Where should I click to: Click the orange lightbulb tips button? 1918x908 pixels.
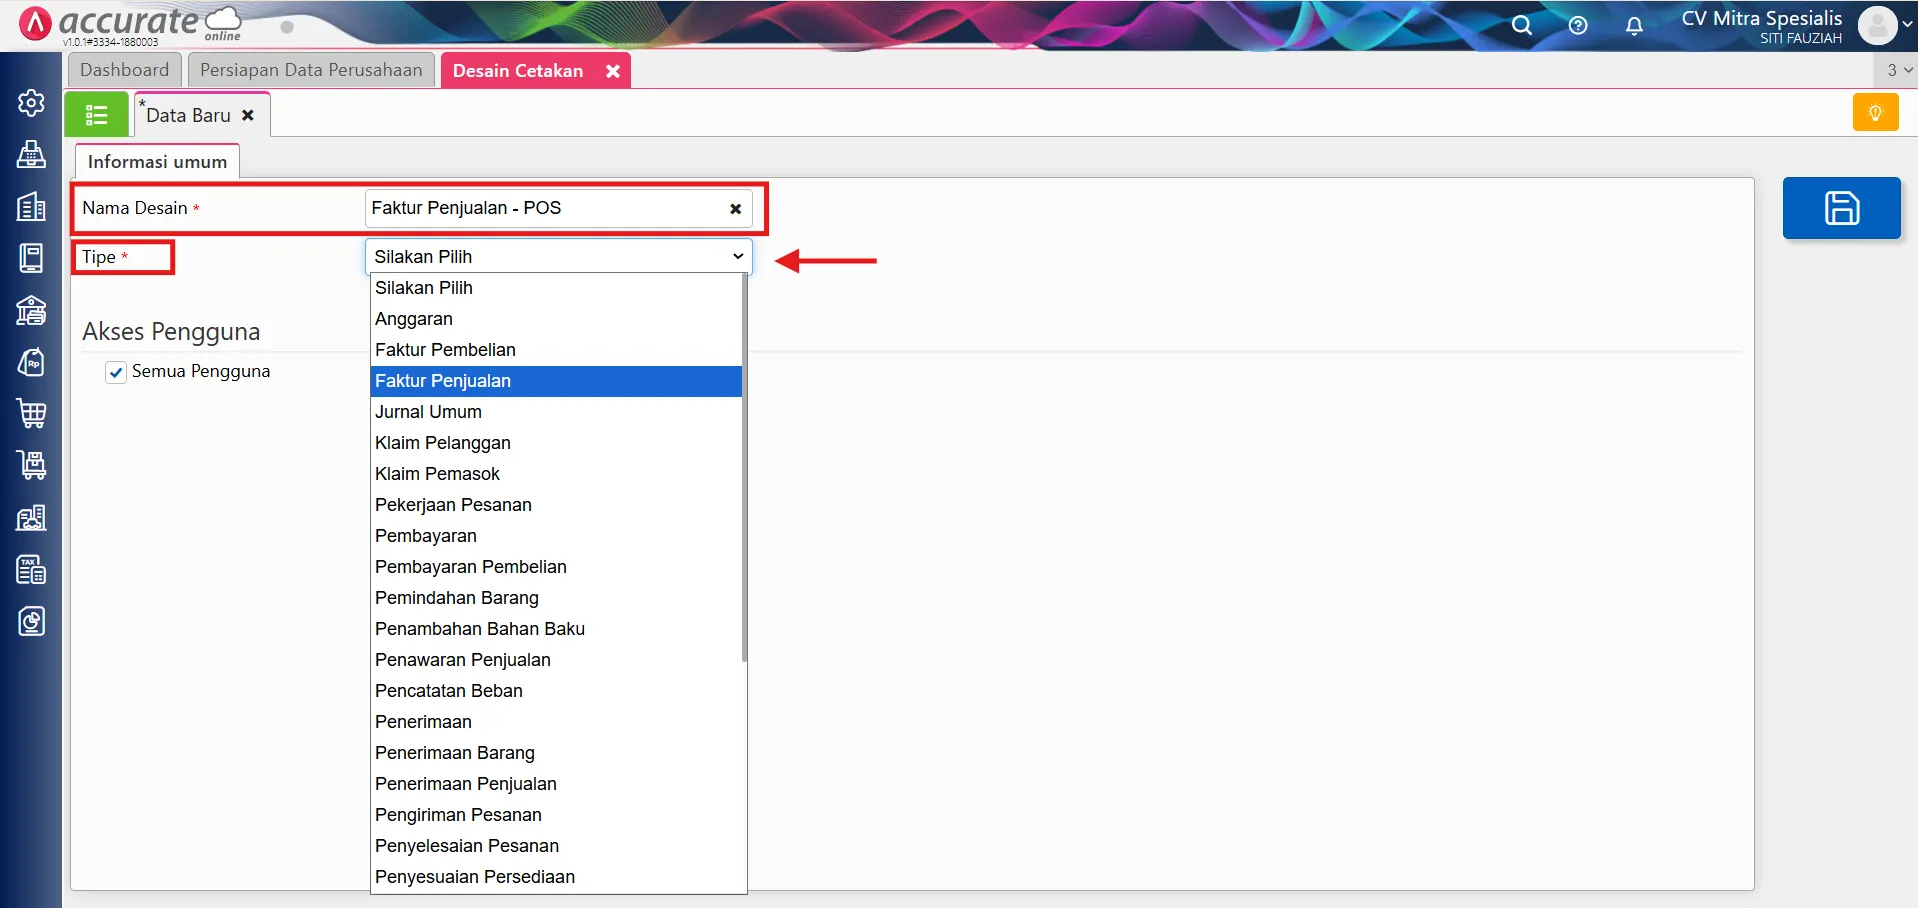click(x=1875, y=113)
